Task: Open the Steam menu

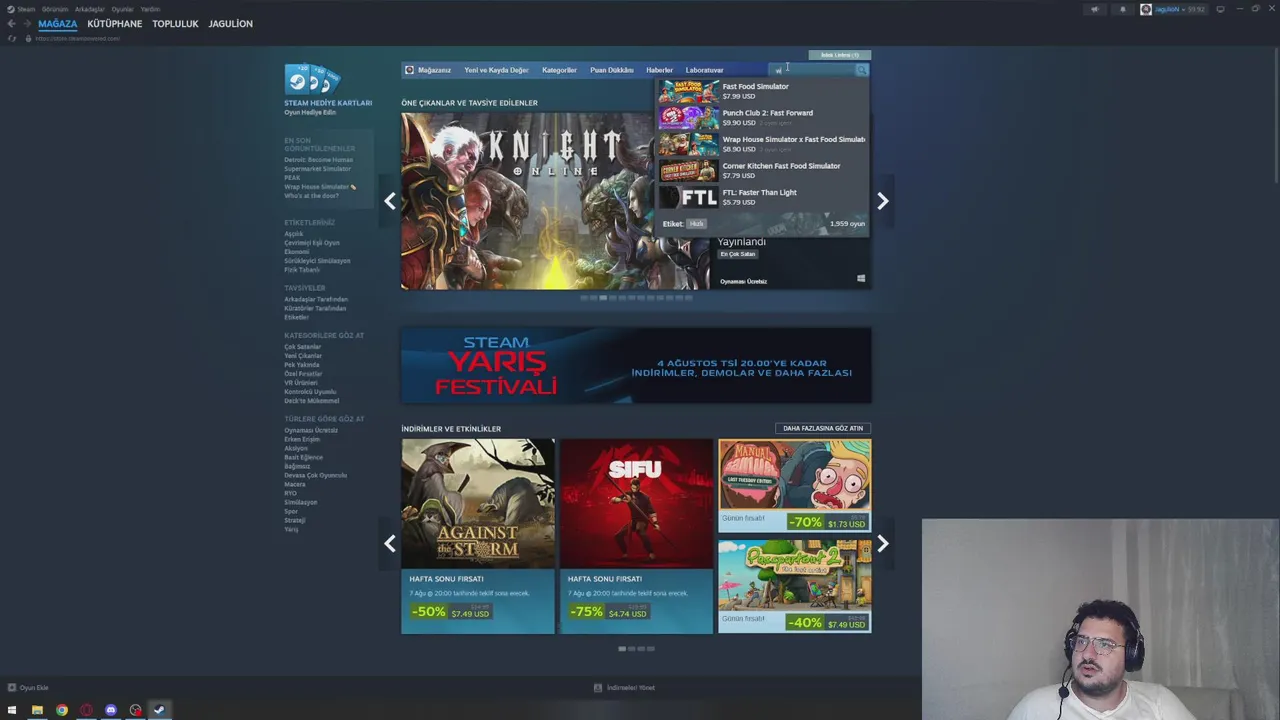Action: pos(27,9)
